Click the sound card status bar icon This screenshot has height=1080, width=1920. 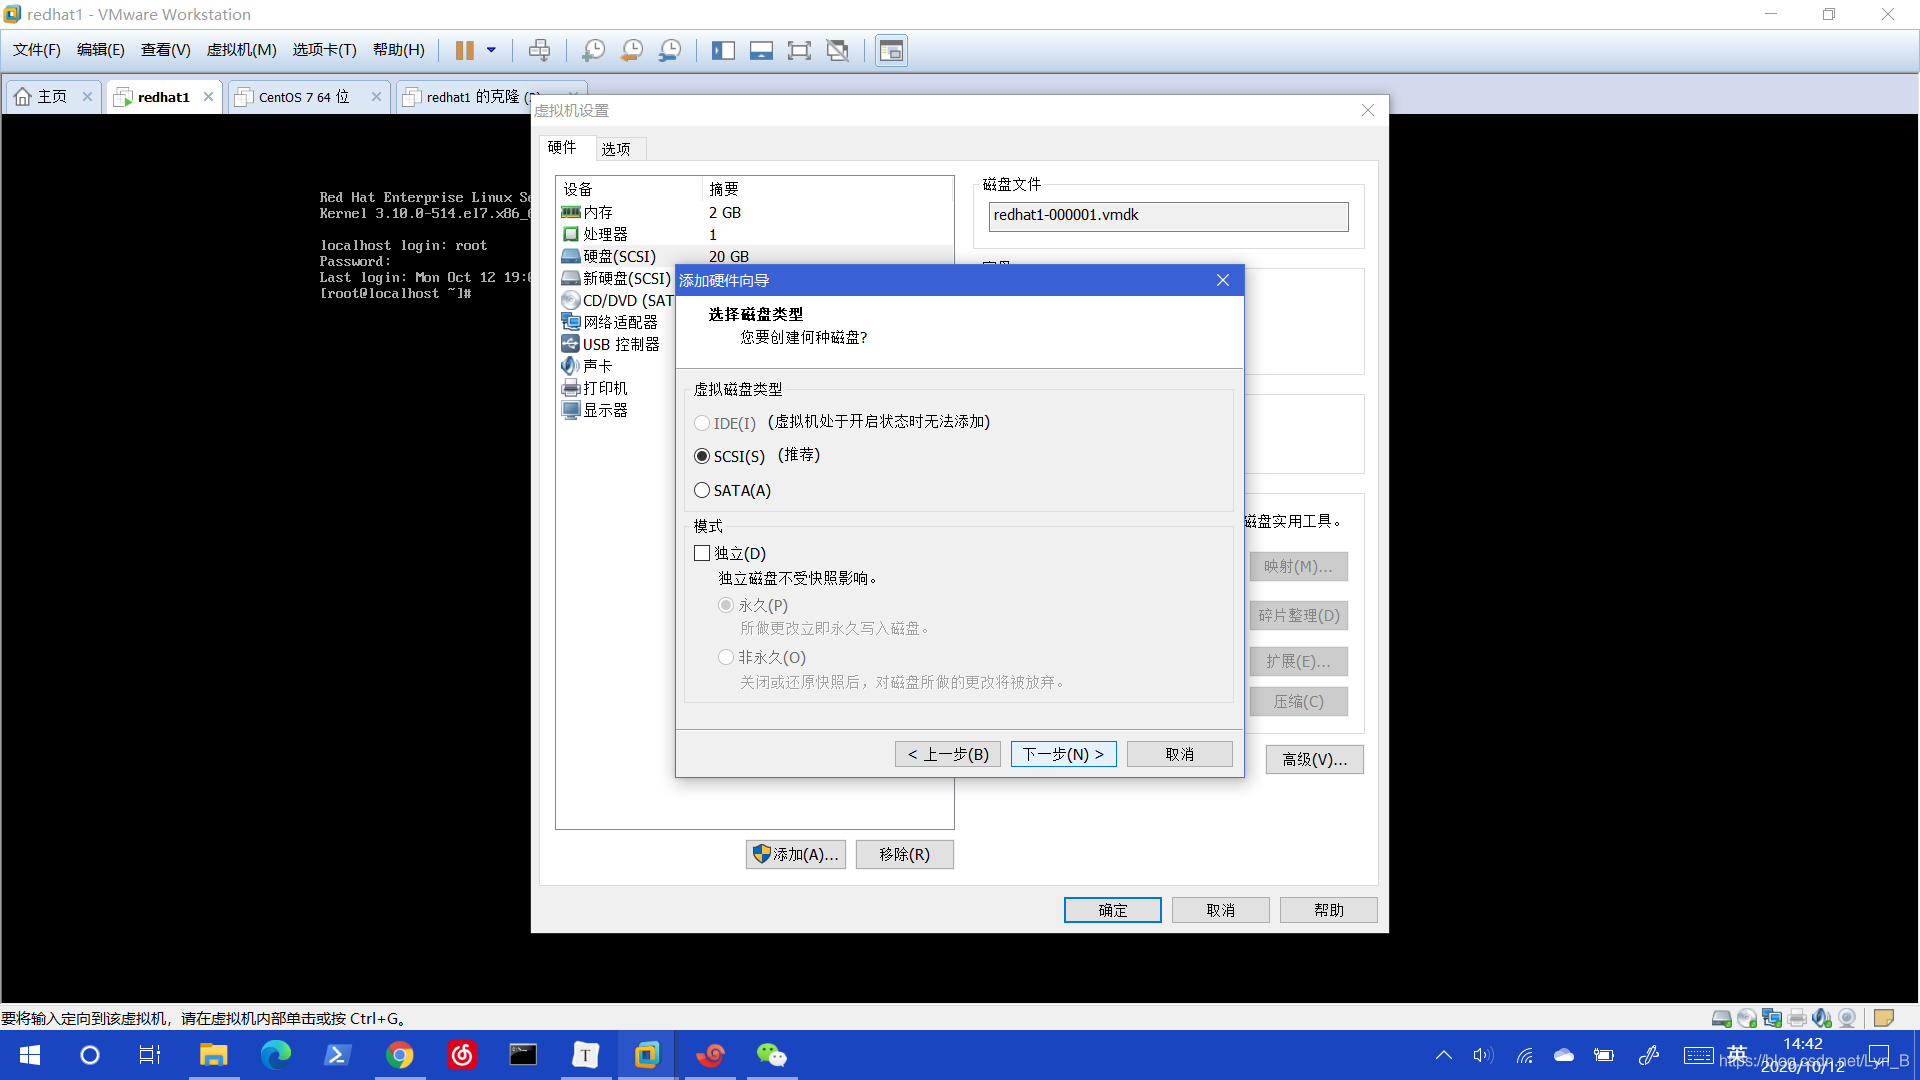pyautogui.click(x=1821, y=1018)
